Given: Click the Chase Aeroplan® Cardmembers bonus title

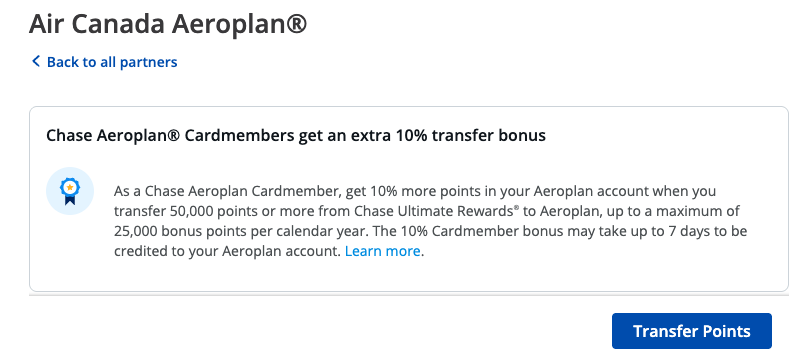Looking at the screenshot, I should pyautogui.click(x=296, y=136).
